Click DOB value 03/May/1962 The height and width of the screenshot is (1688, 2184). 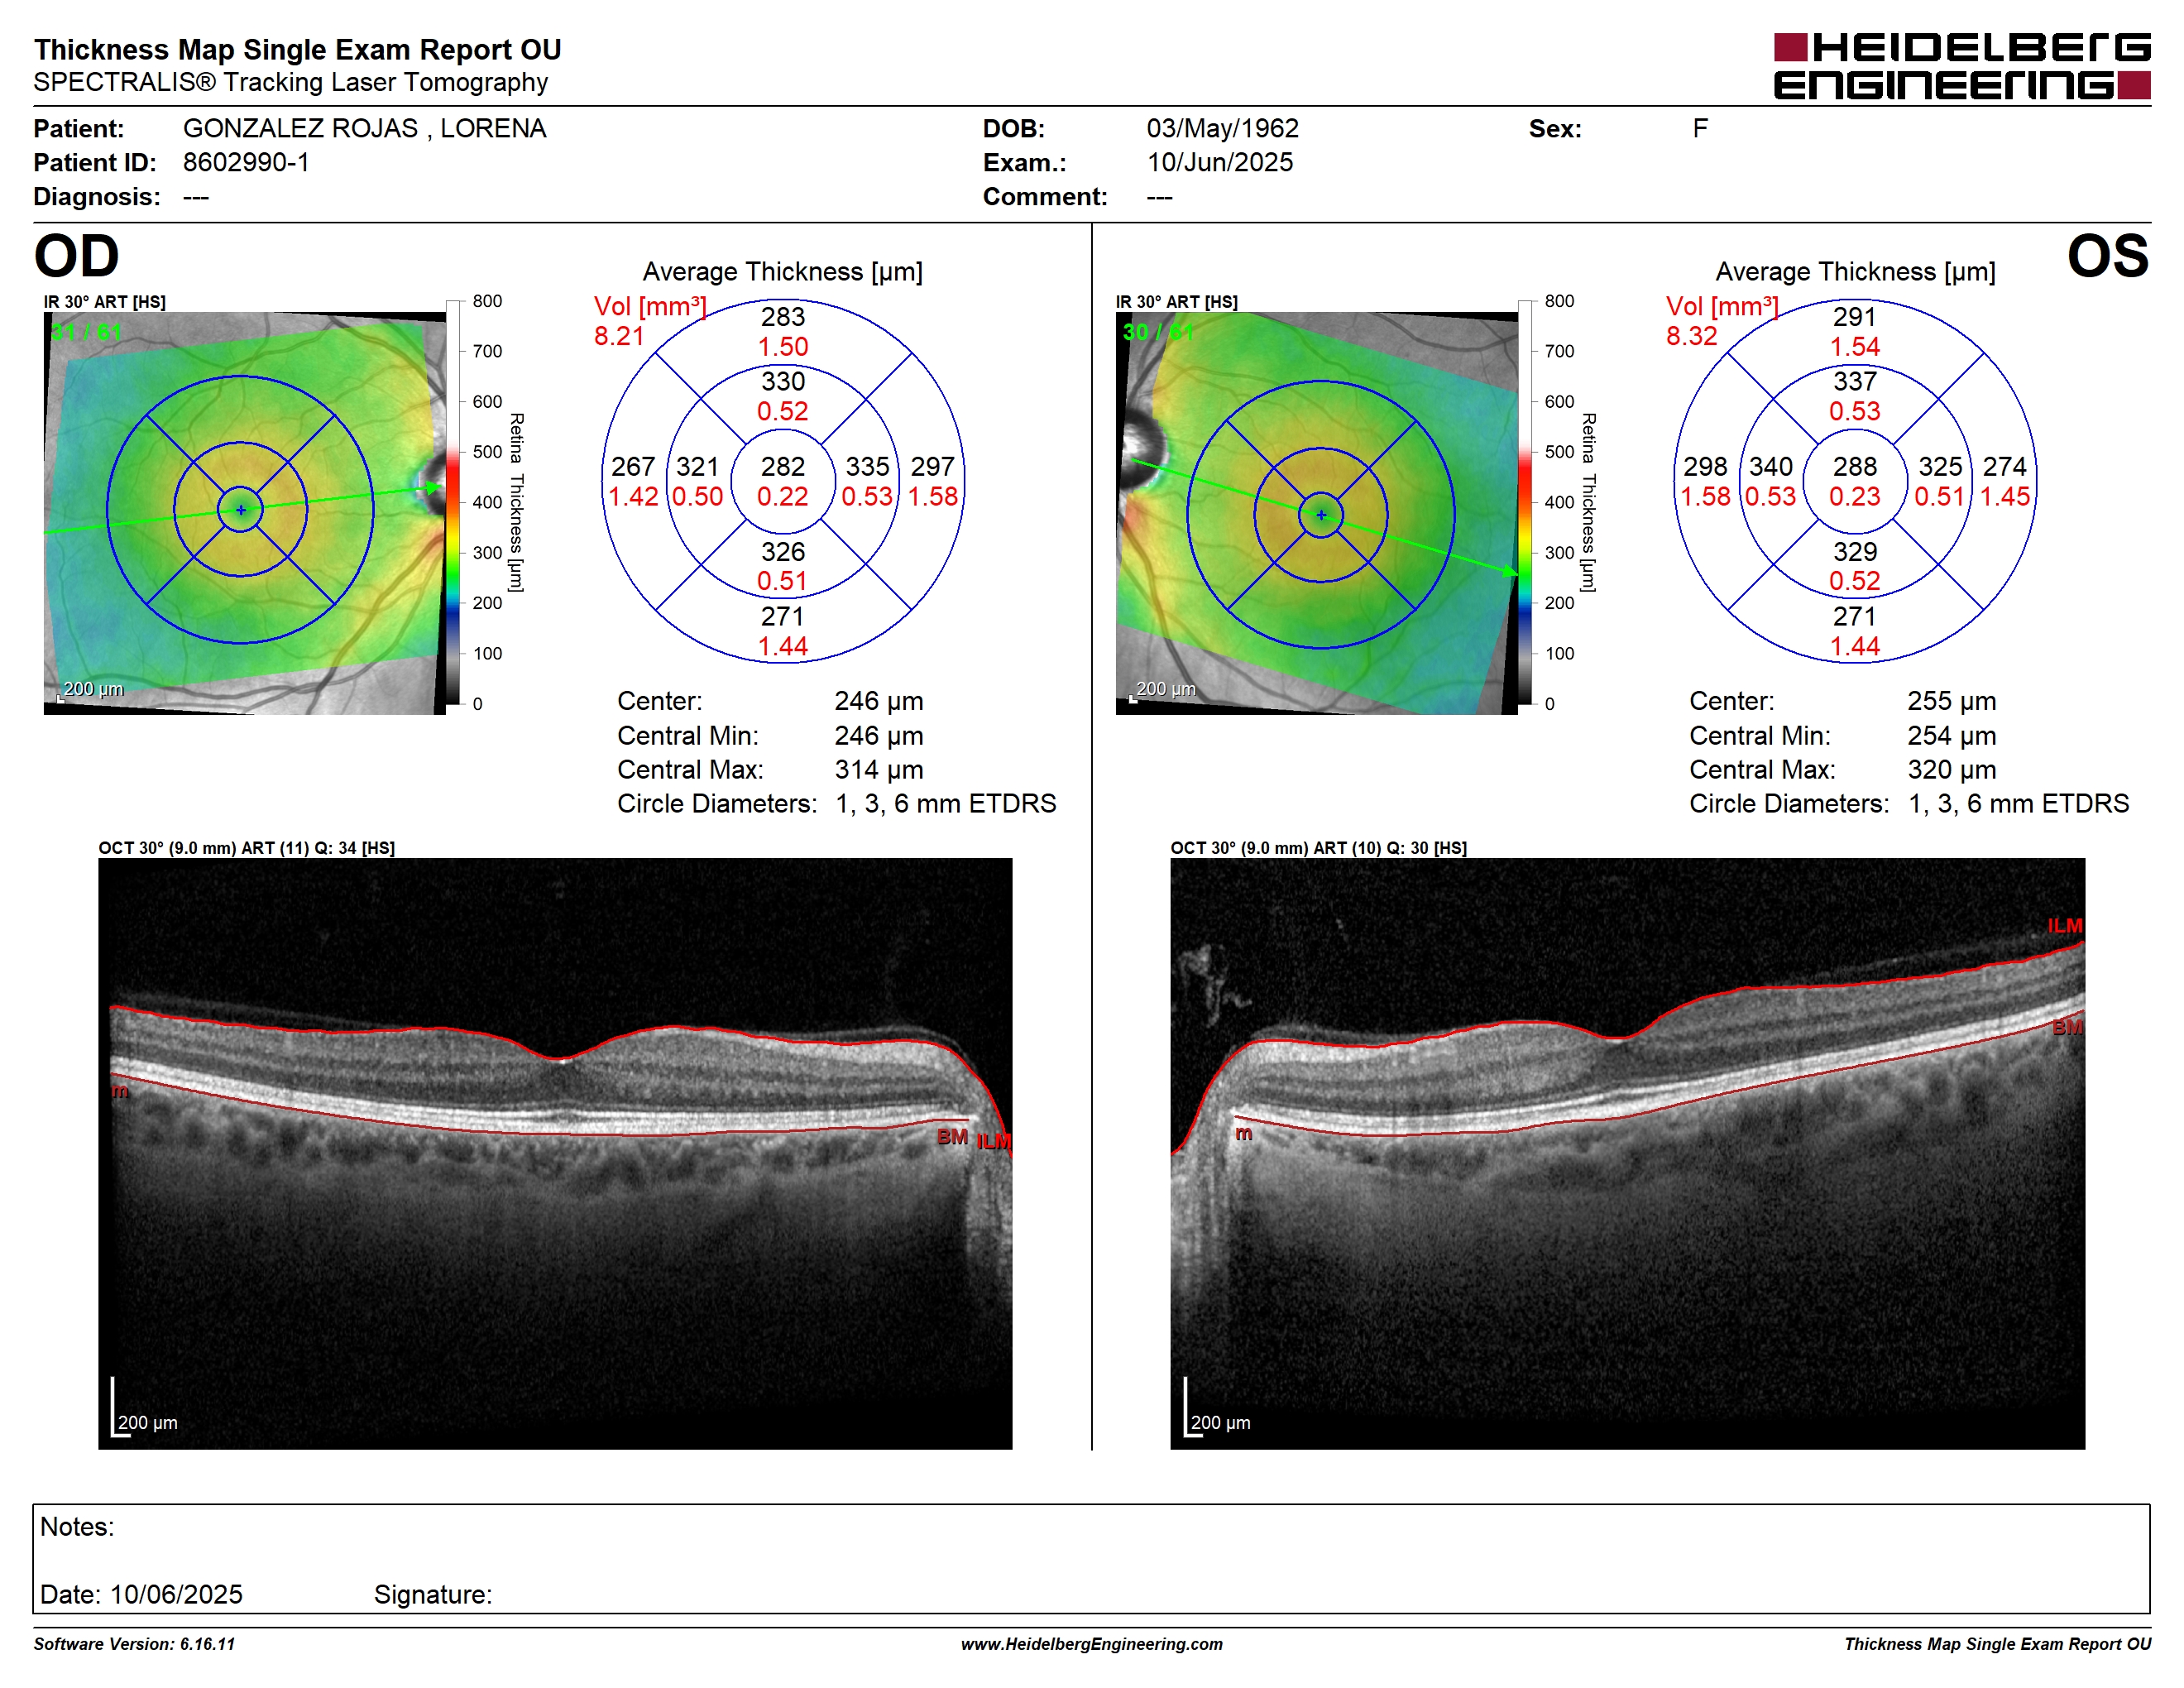[1222, 128]
